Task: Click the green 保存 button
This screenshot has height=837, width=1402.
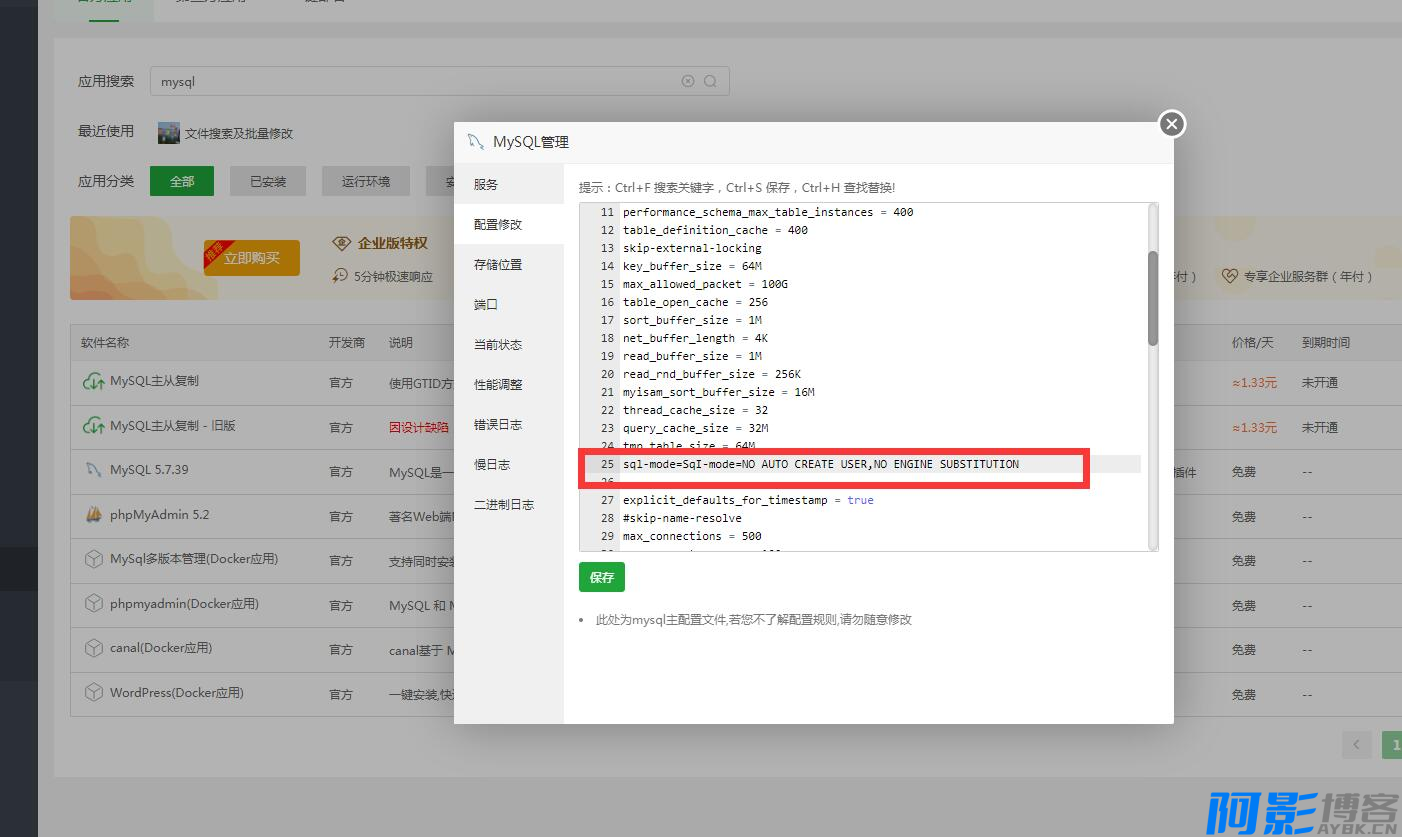Action: click(x=602, y=578)
